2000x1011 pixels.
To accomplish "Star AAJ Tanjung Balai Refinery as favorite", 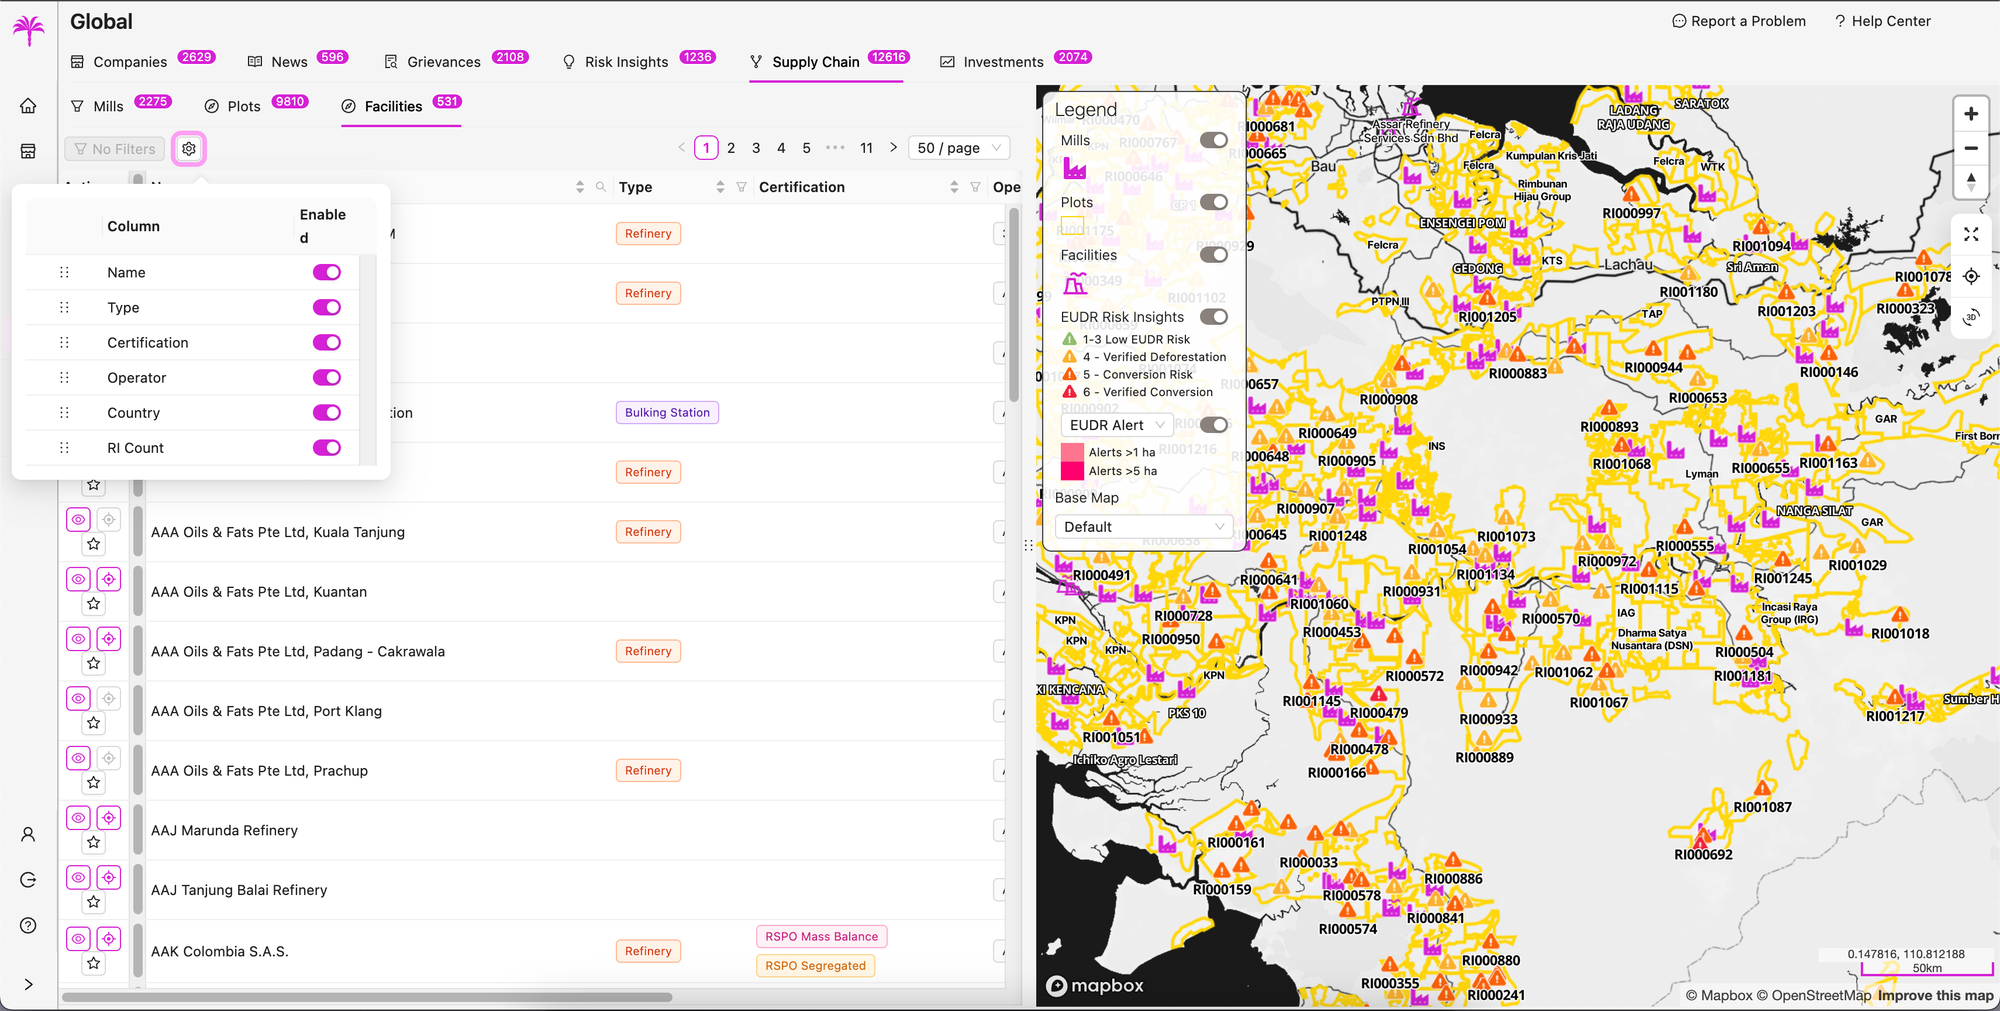I will pos(94,902).
